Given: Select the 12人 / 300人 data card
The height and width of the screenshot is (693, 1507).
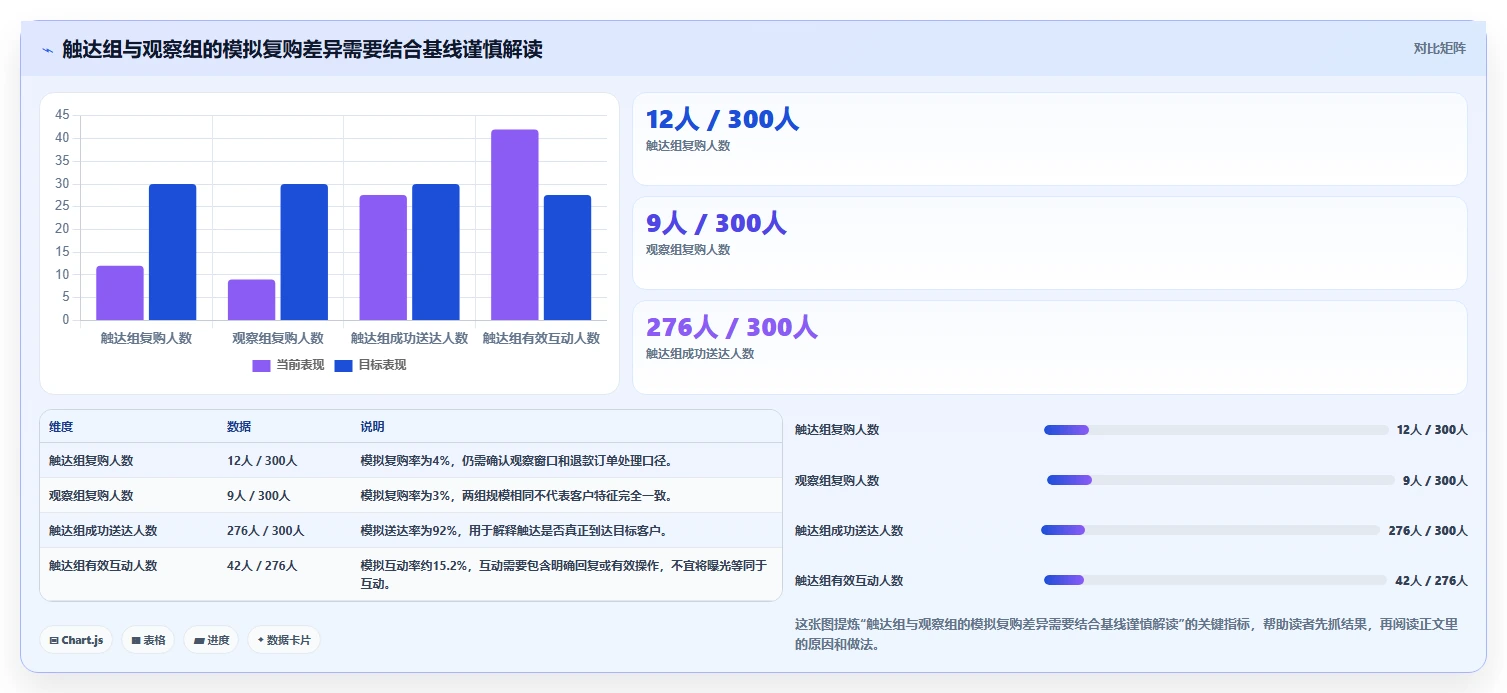Looking at the screenshot, I should 1050,139.
